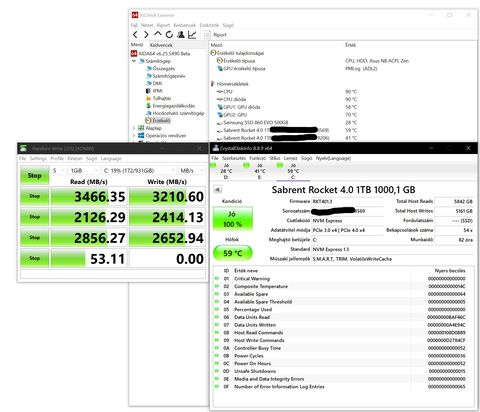480x412 pixels.
Task: Open Szerkesztés menu in CrystalDiskInfo
Action: (234, 158)
